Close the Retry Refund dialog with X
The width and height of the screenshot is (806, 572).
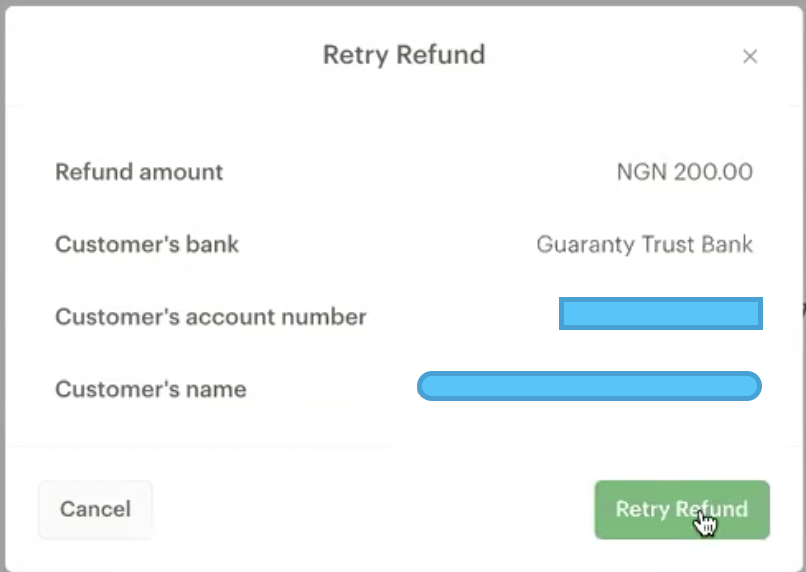750,57
